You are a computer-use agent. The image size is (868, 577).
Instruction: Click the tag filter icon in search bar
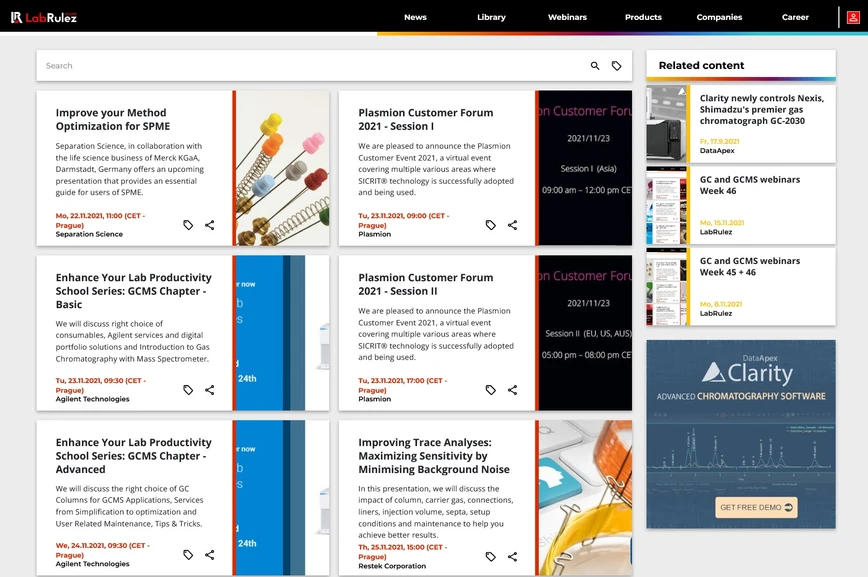pos(616,66)
